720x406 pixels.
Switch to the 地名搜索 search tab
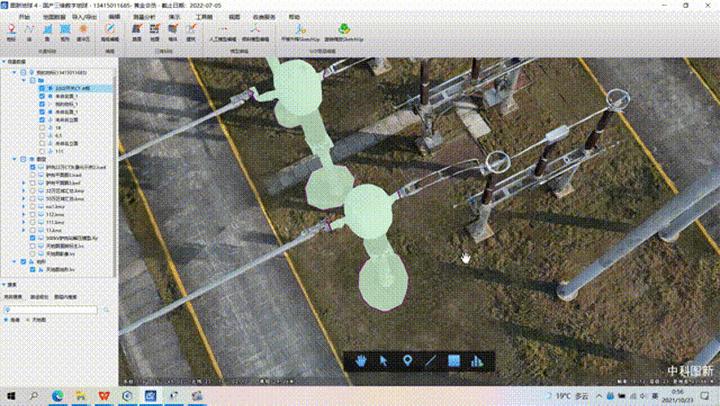13,297
